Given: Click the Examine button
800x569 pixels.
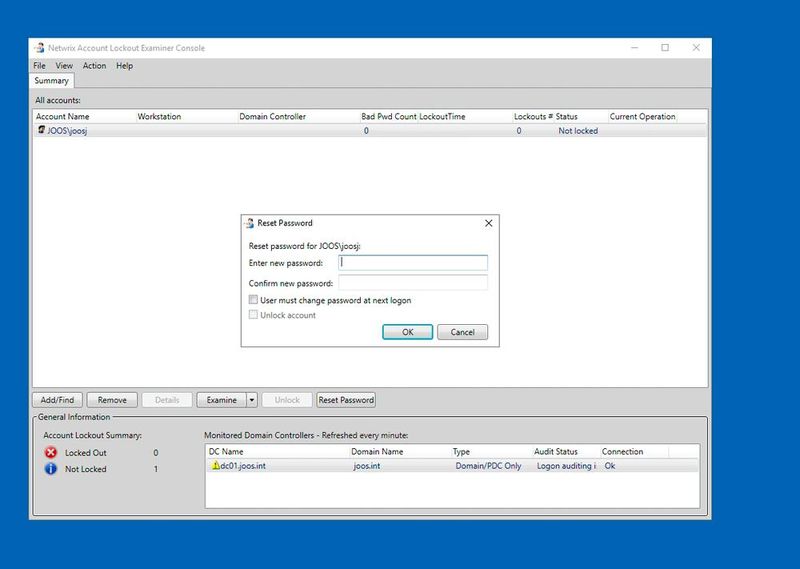Looking at the screenshot, I should (221, 400).
